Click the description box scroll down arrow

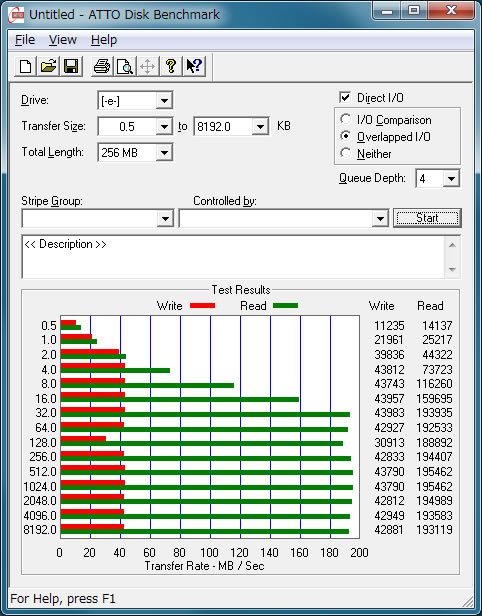[452, 270]
